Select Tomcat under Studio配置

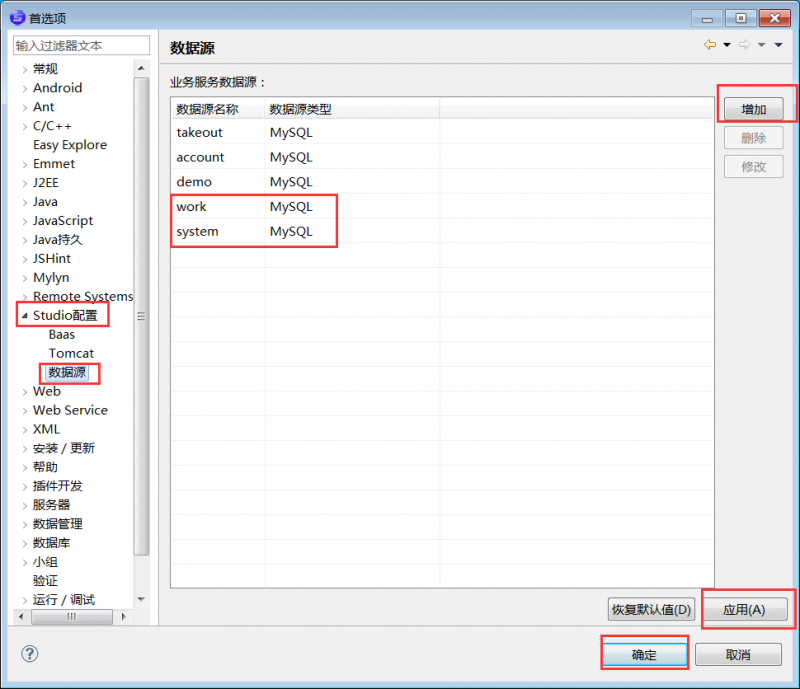tap(71, 353)
